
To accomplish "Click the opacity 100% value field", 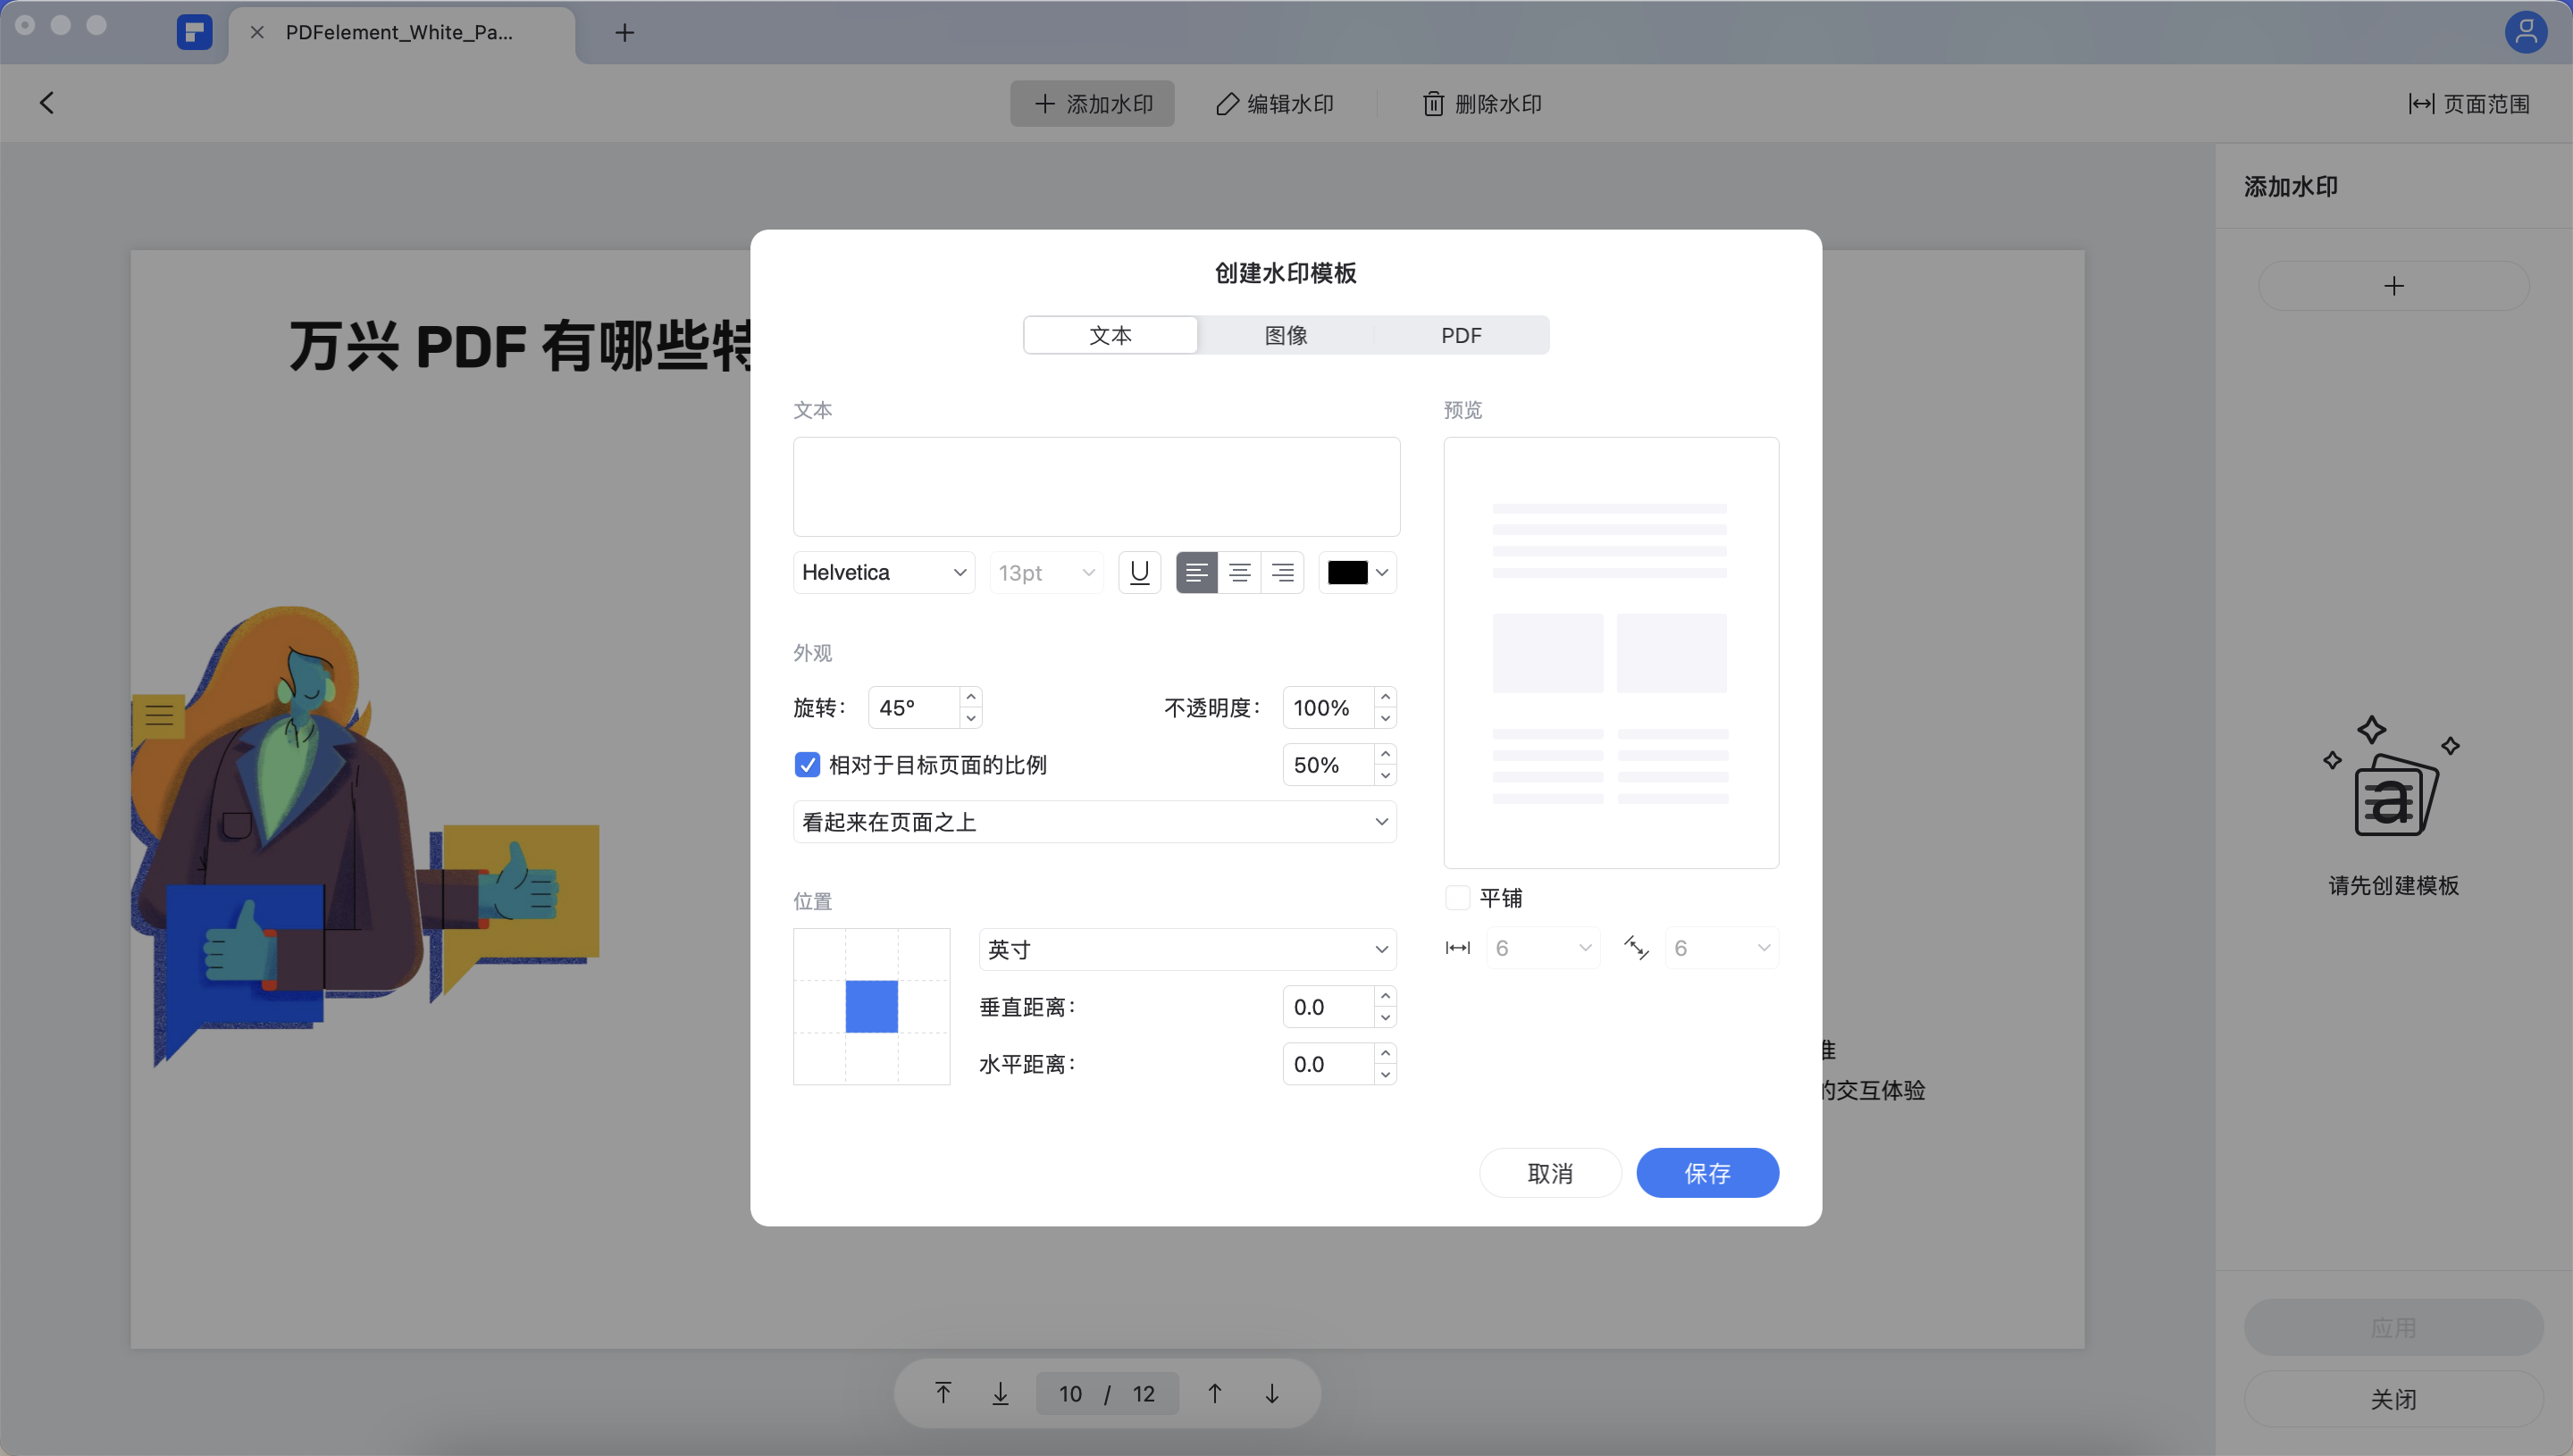I will click(x=1328, y=707).
